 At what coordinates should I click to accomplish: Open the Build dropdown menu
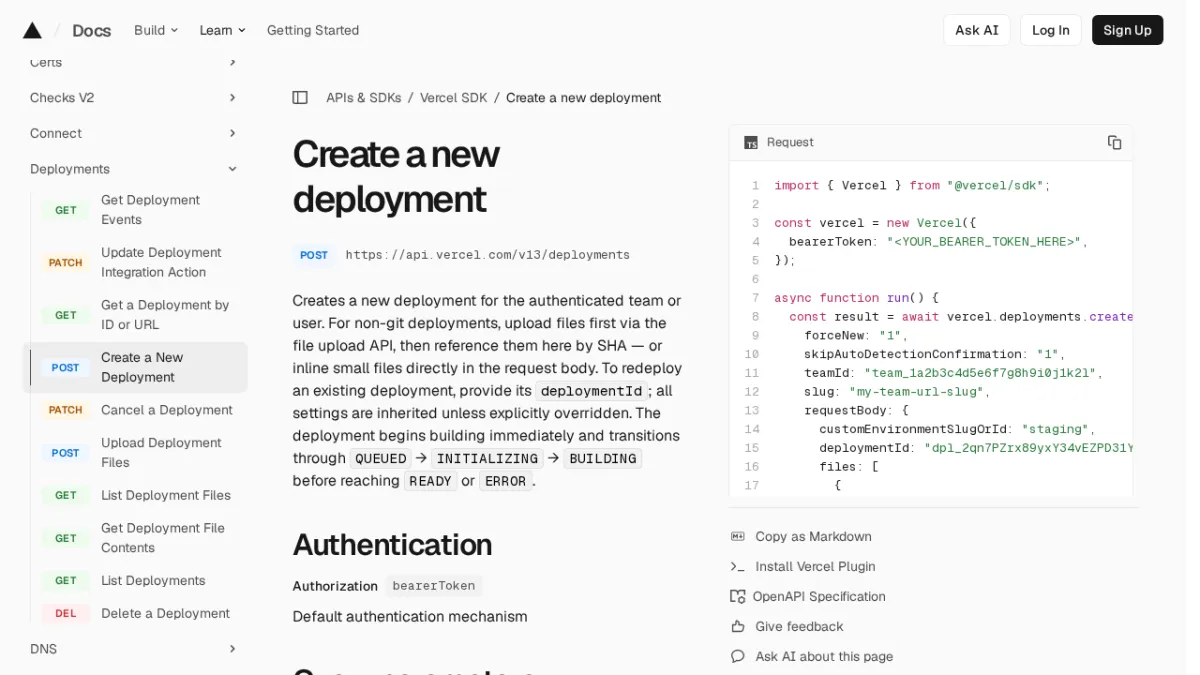point(156,30)
